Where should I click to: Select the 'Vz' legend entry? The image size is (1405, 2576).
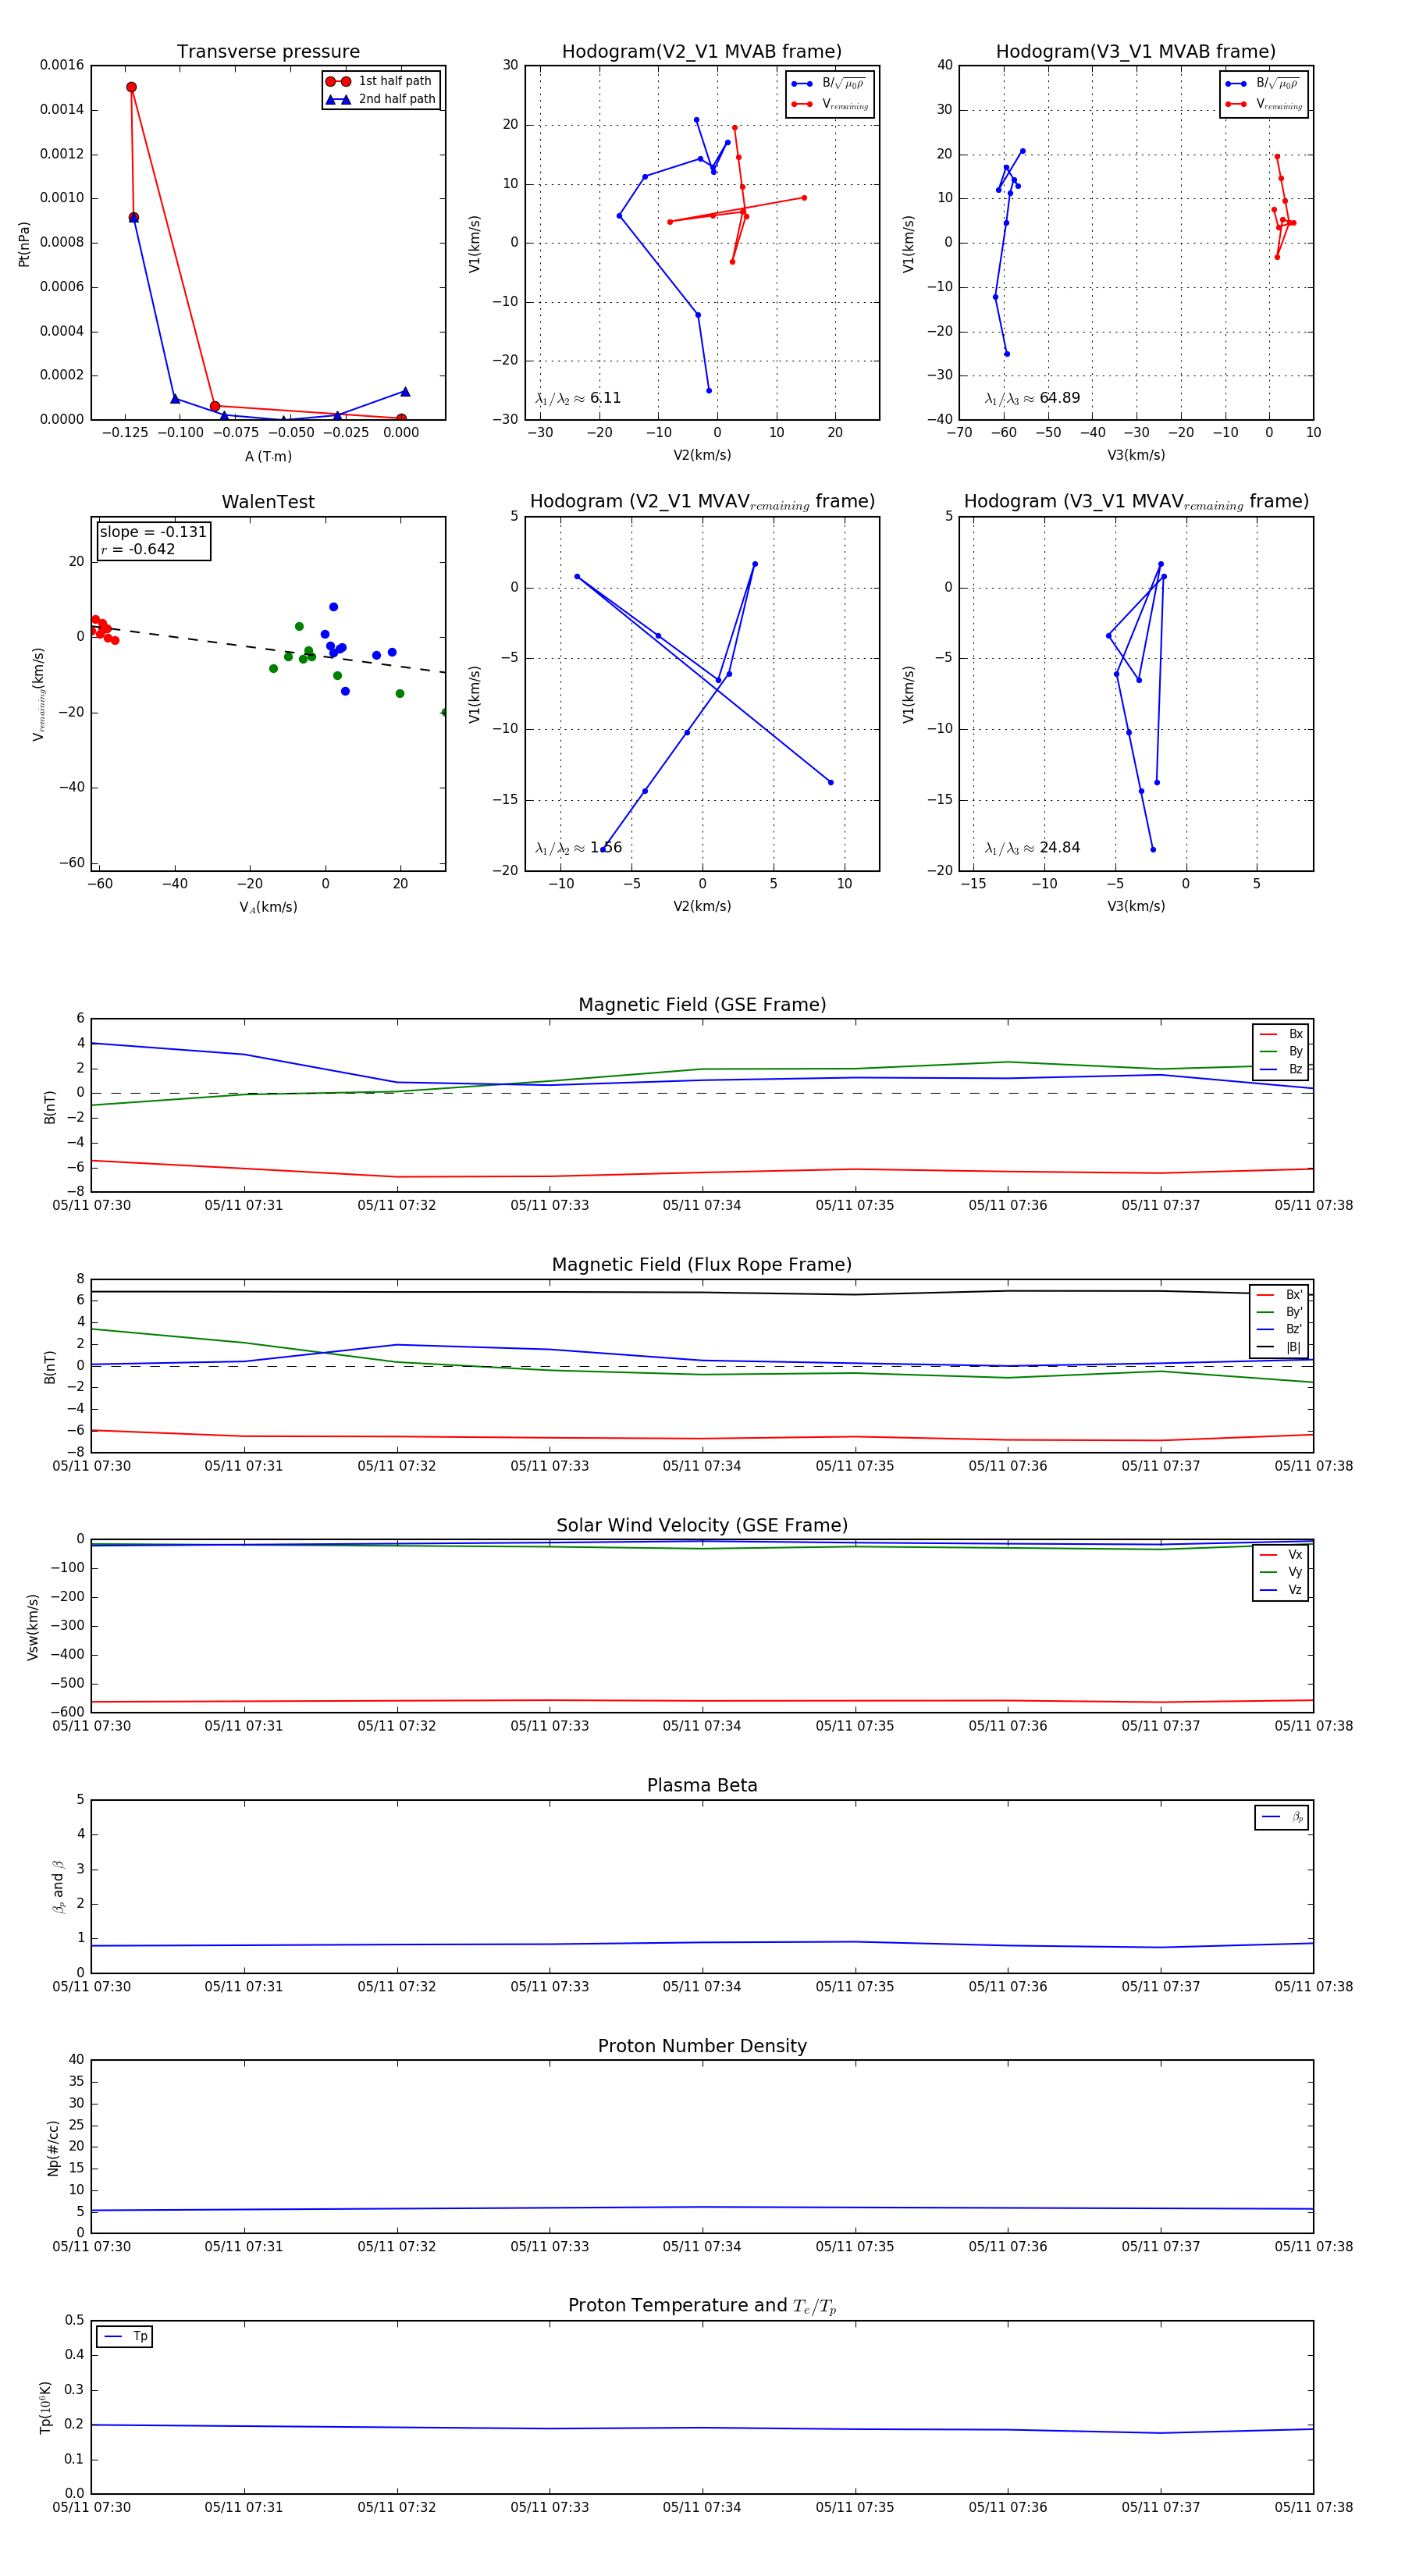point(1281,1590)
